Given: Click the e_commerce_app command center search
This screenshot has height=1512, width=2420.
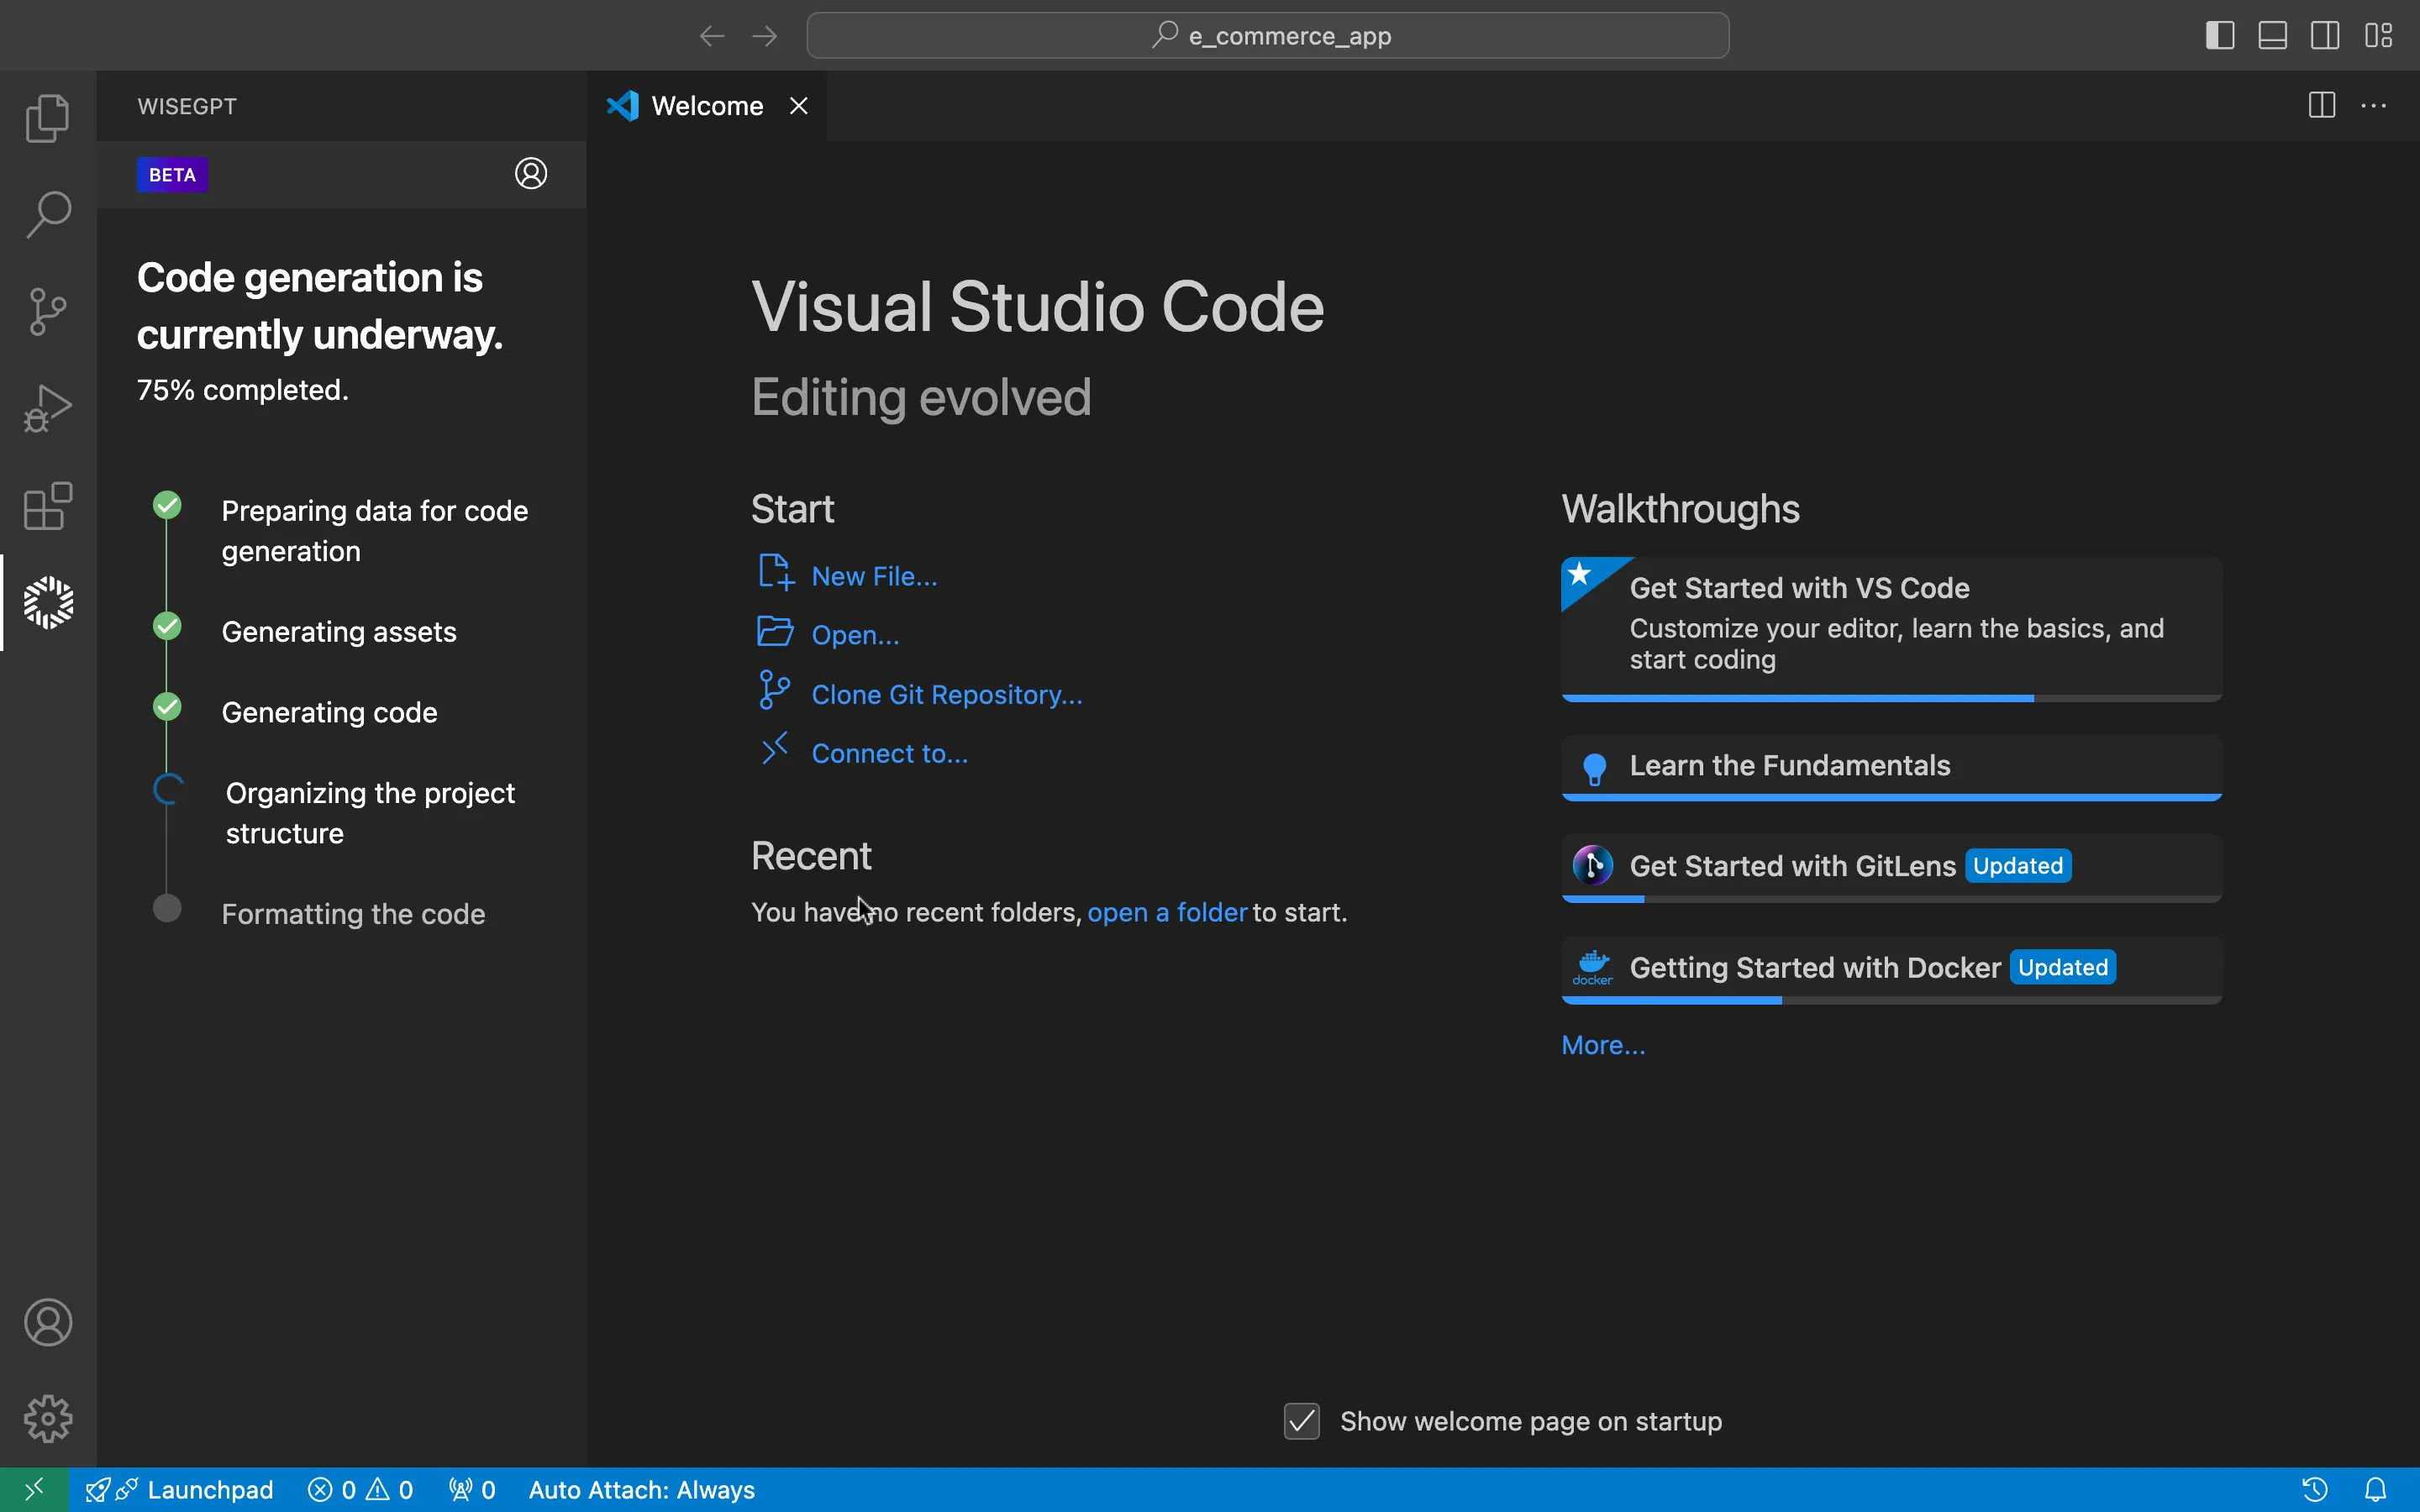Looking at the screenshot, I should point(1268,36).
